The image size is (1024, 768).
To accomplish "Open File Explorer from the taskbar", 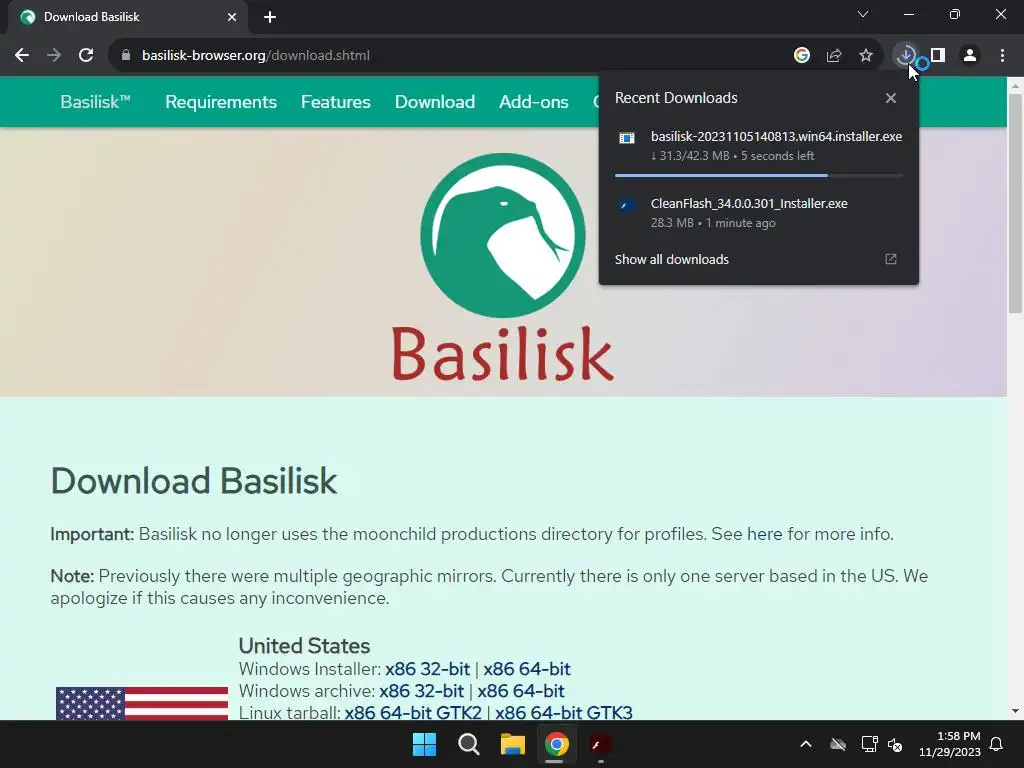I will (x=513, y=744).
